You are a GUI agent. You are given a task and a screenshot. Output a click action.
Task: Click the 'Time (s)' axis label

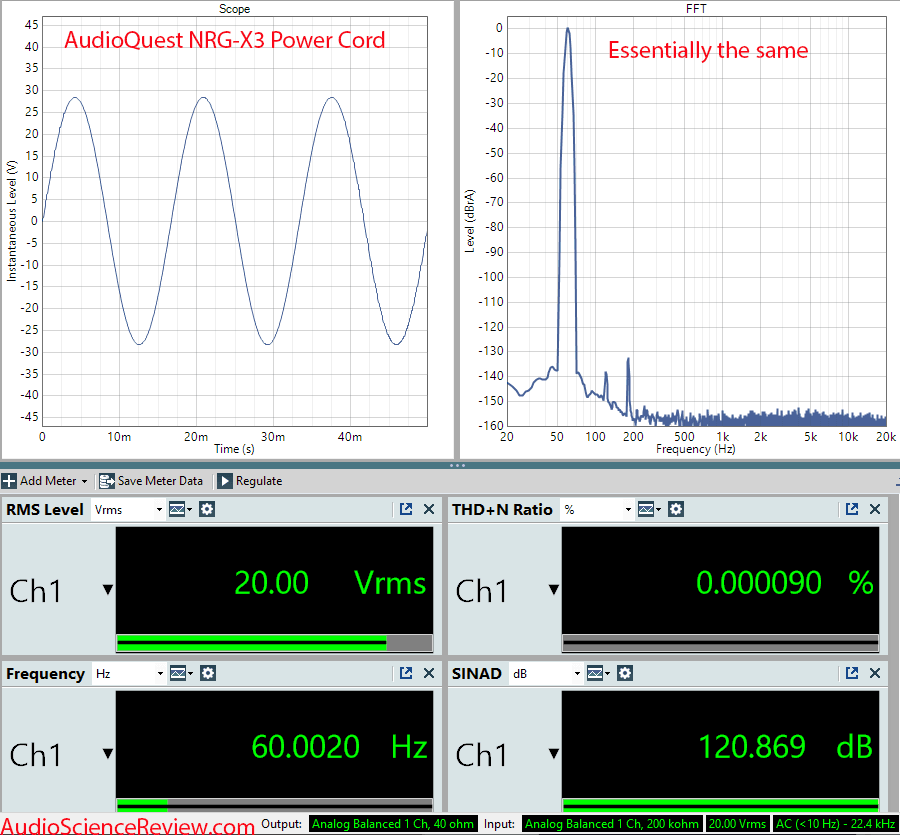click(x=234, y=449)
